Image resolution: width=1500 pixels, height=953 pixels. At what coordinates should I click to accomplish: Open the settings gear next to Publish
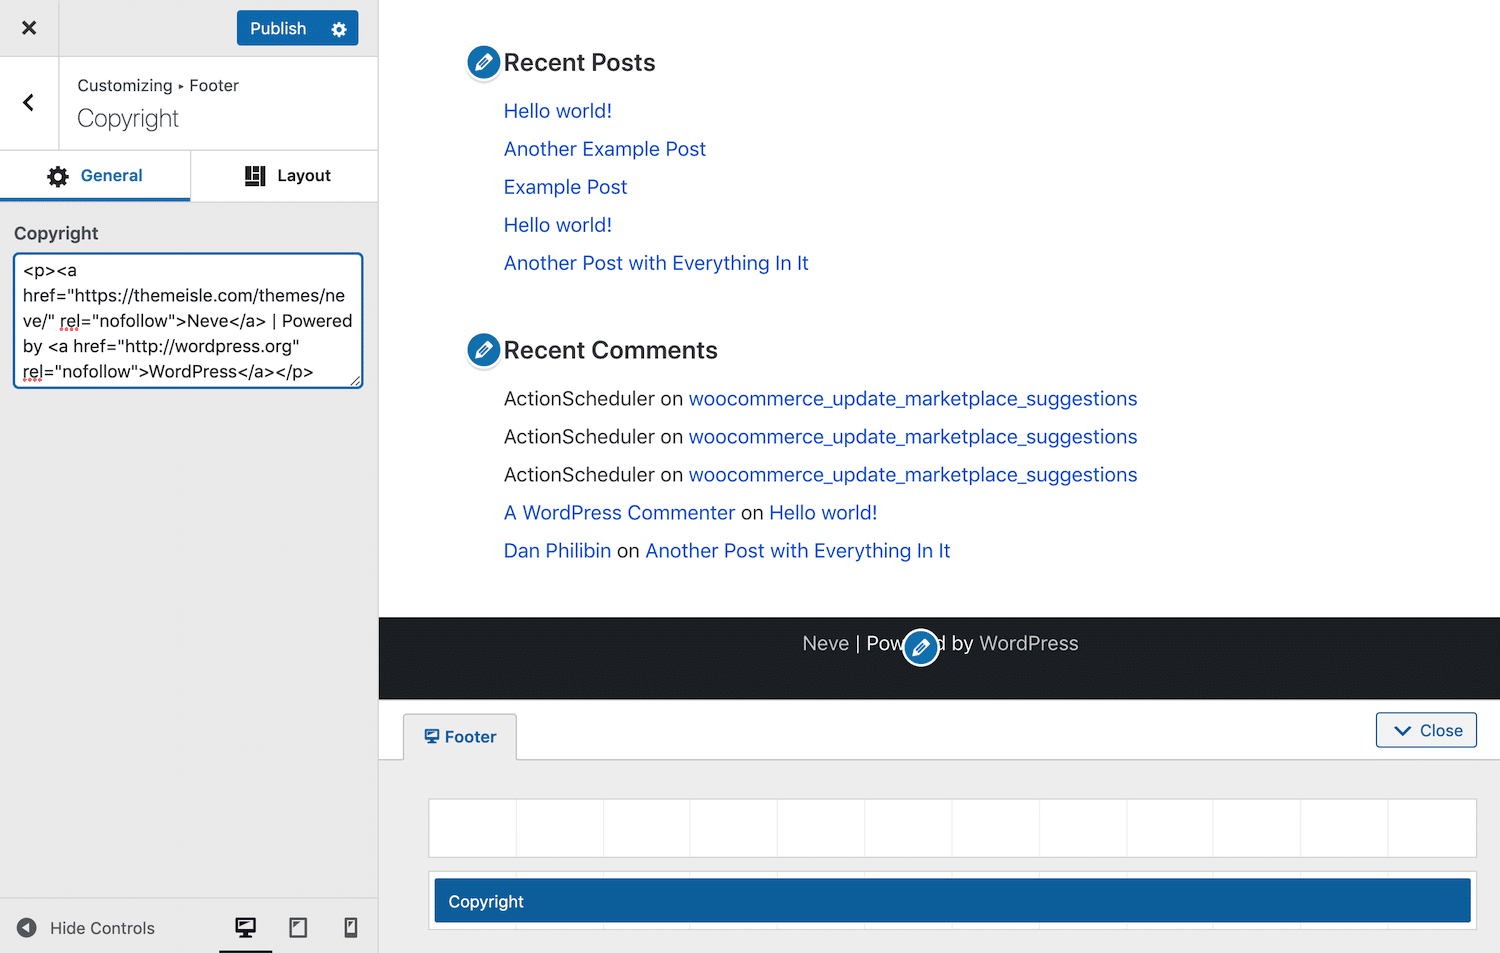coord(339,28)
